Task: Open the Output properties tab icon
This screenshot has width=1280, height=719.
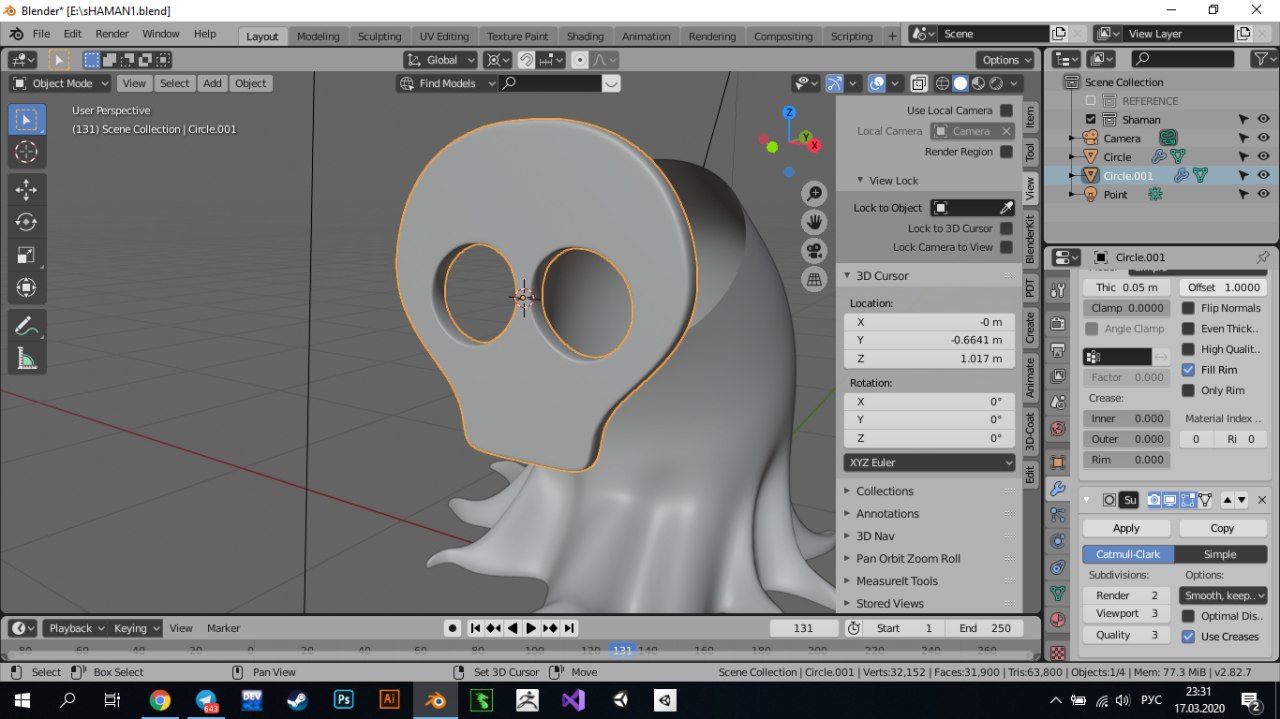Action: tap(1058, 350)
